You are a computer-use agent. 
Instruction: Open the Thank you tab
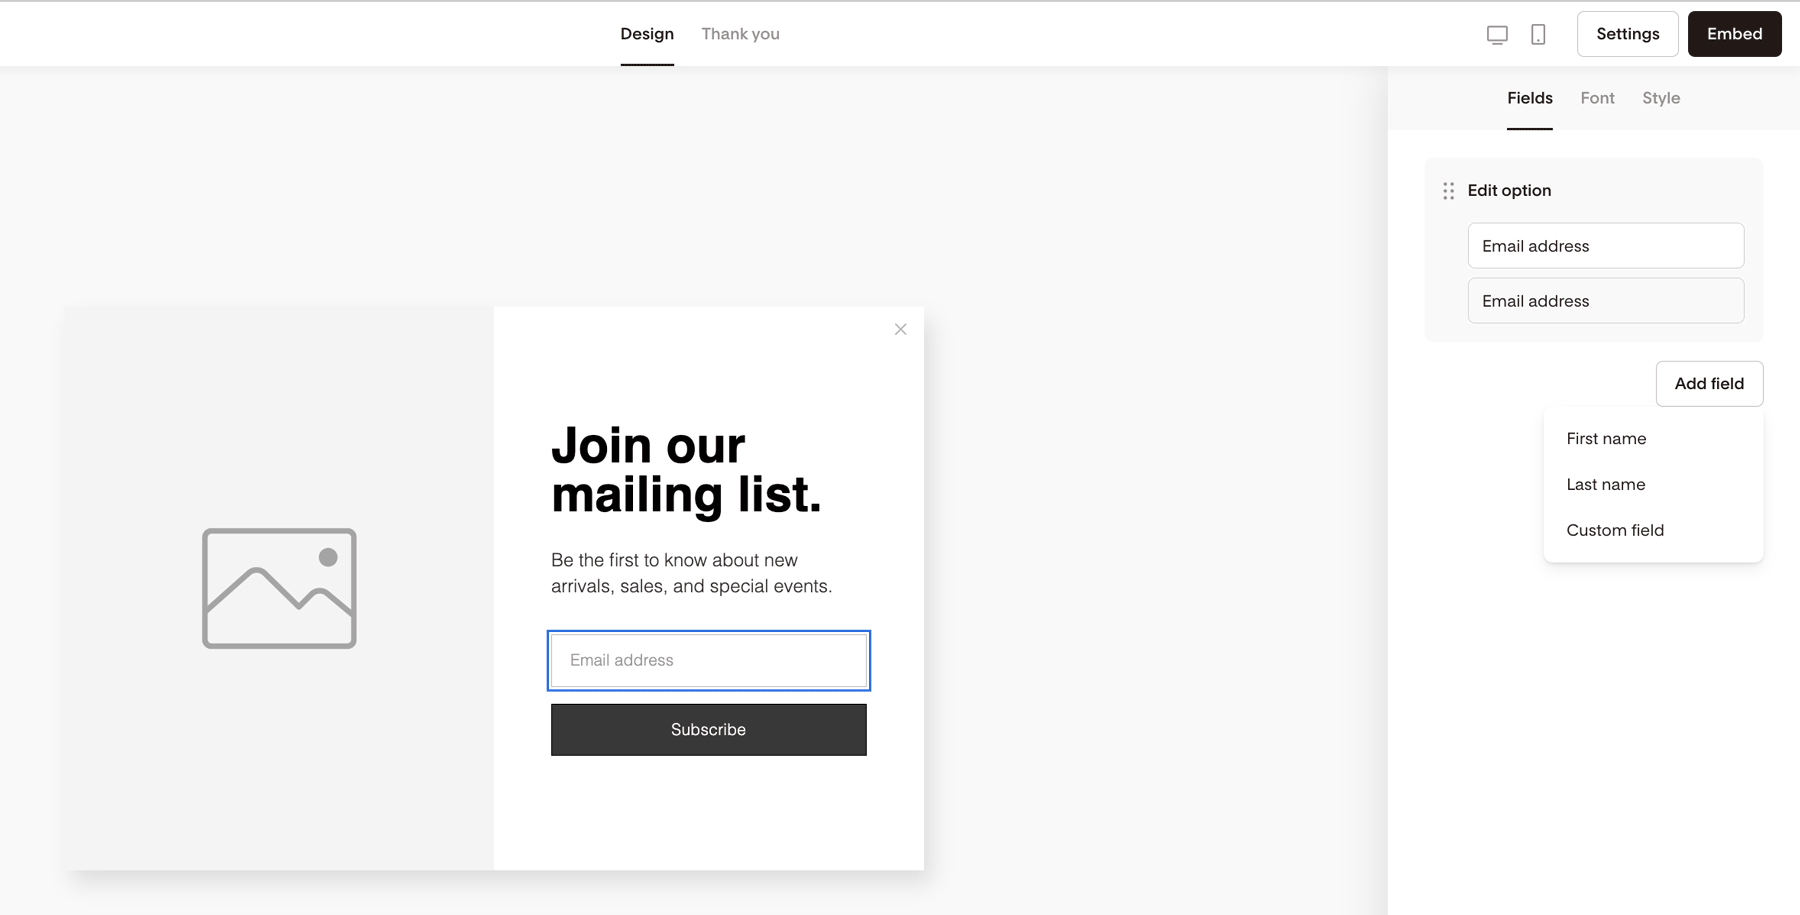click(x=740, y=34)
